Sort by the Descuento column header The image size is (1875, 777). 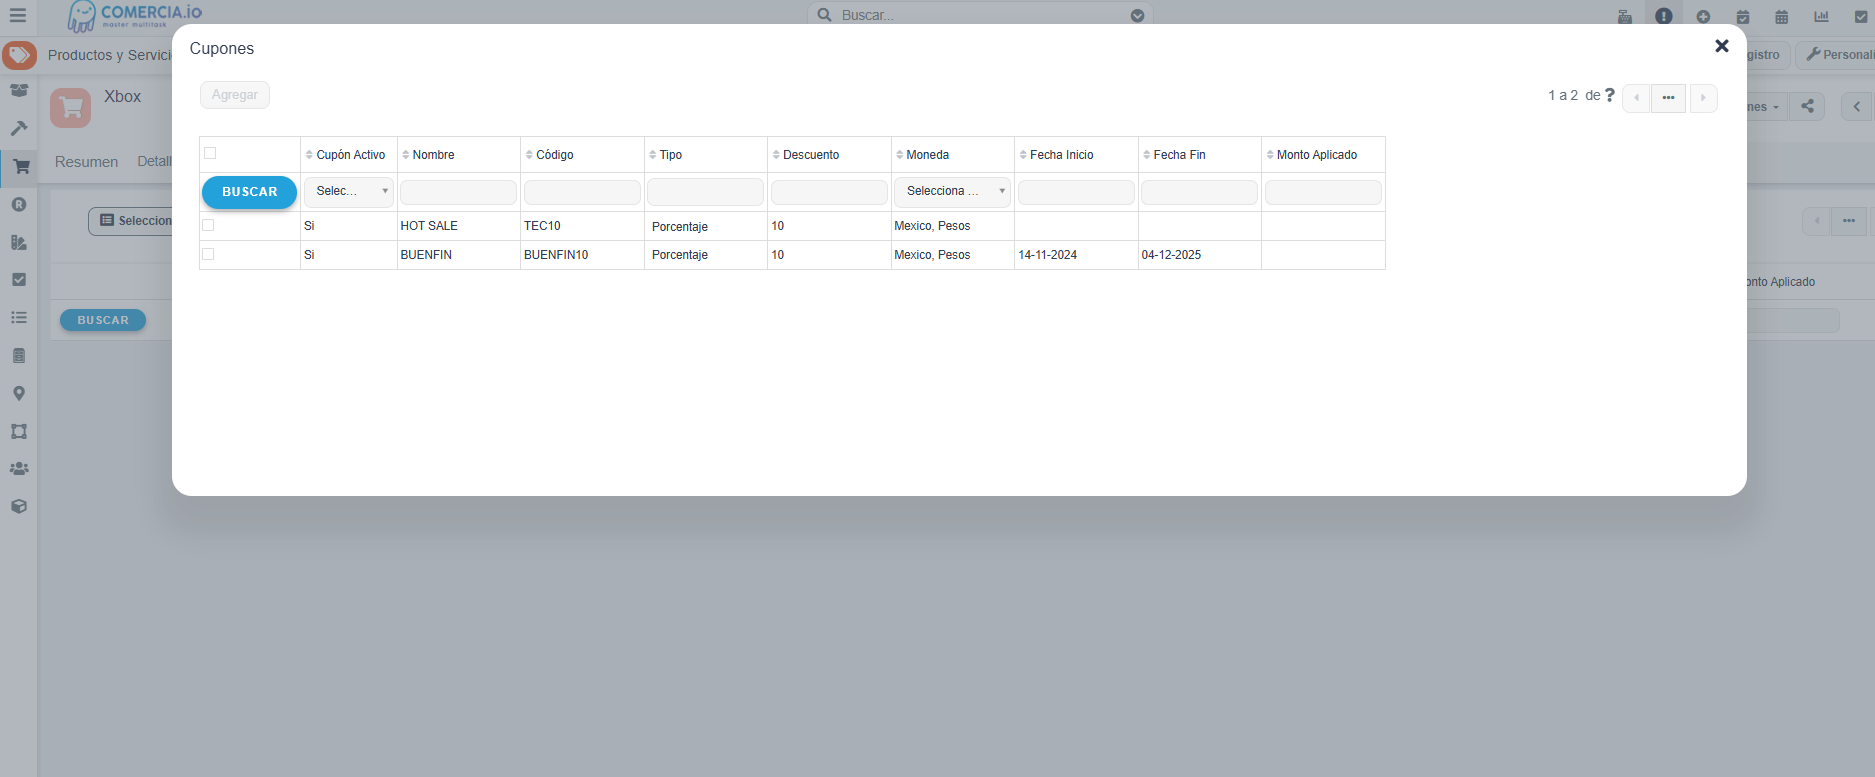pos(810,155)
